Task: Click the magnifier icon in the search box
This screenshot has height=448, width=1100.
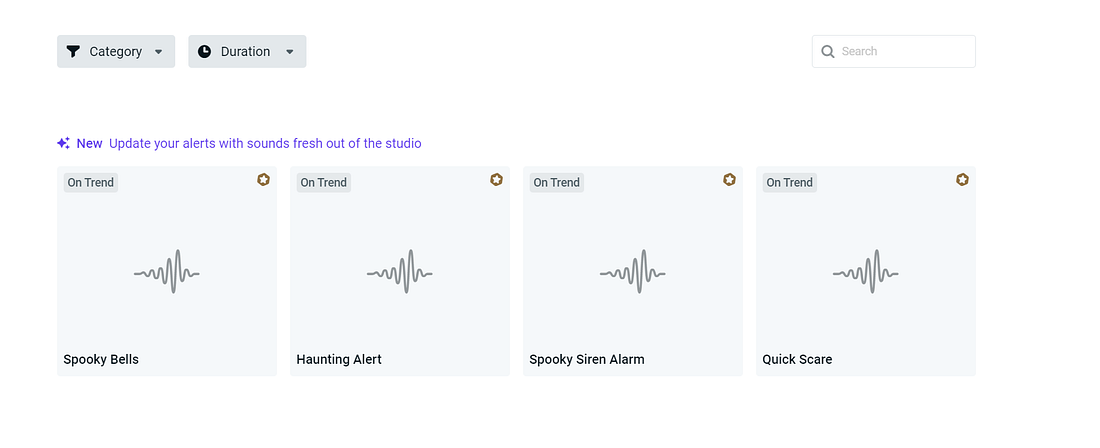Action: pos(828,52)
